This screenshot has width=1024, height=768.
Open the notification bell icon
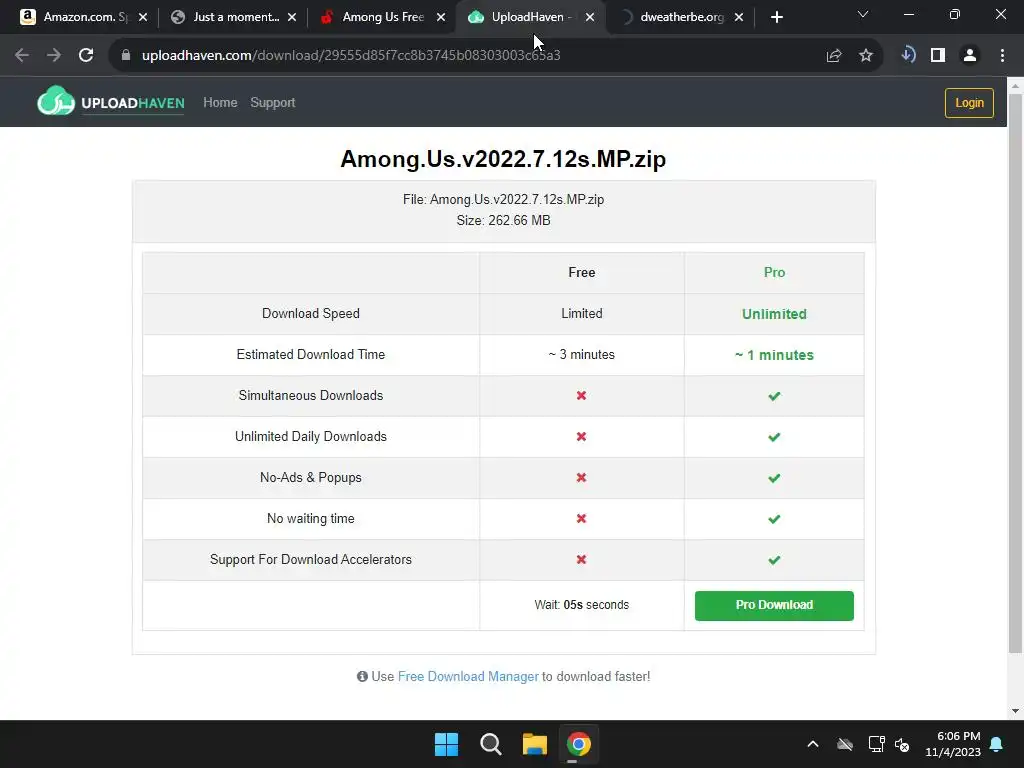click(997, 744)
